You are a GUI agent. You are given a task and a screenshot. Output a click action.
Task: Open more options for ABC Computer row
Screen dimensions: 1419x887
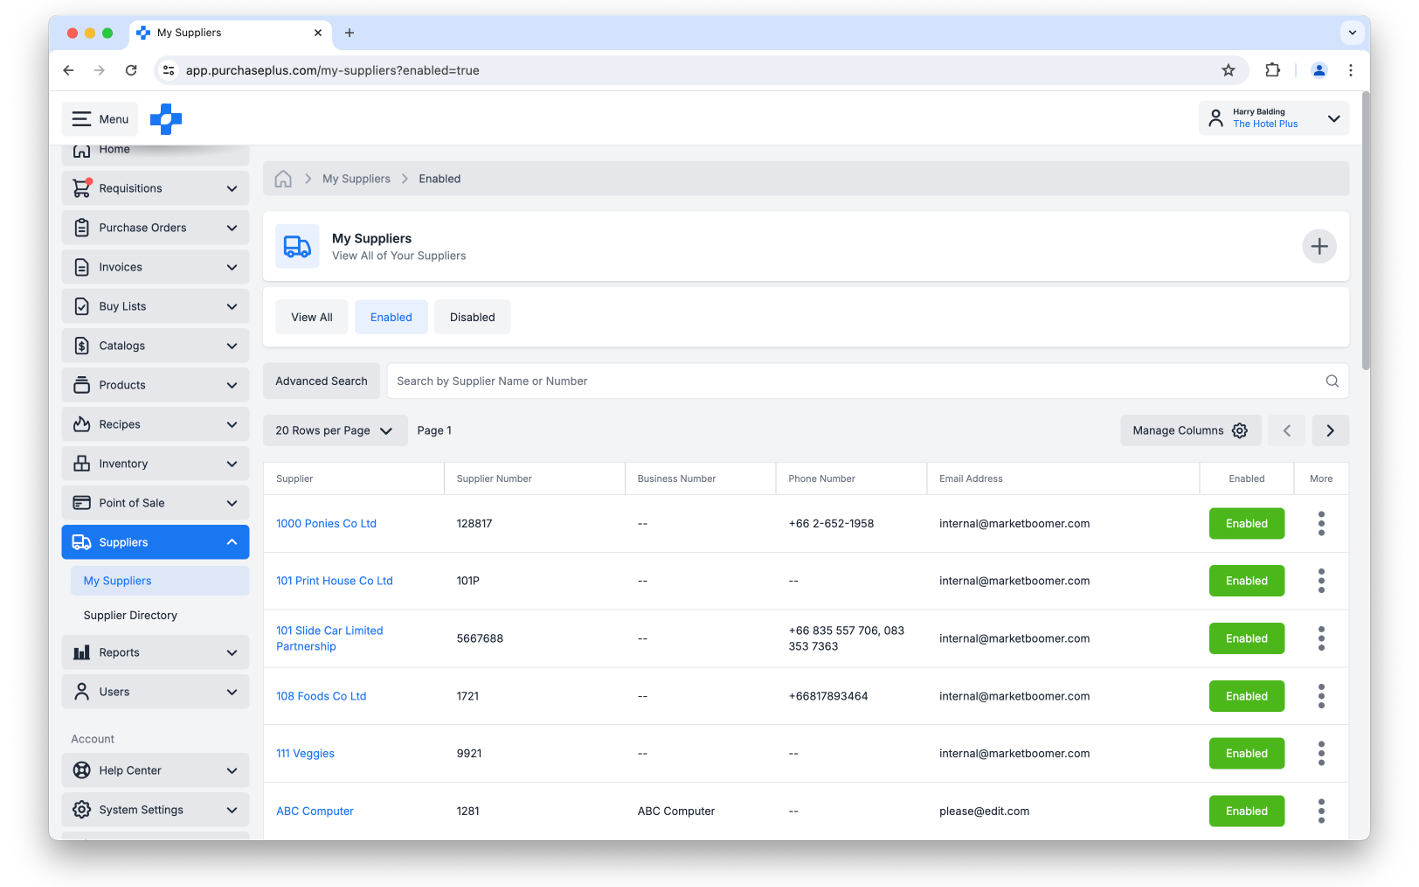tap(1320, 811)
